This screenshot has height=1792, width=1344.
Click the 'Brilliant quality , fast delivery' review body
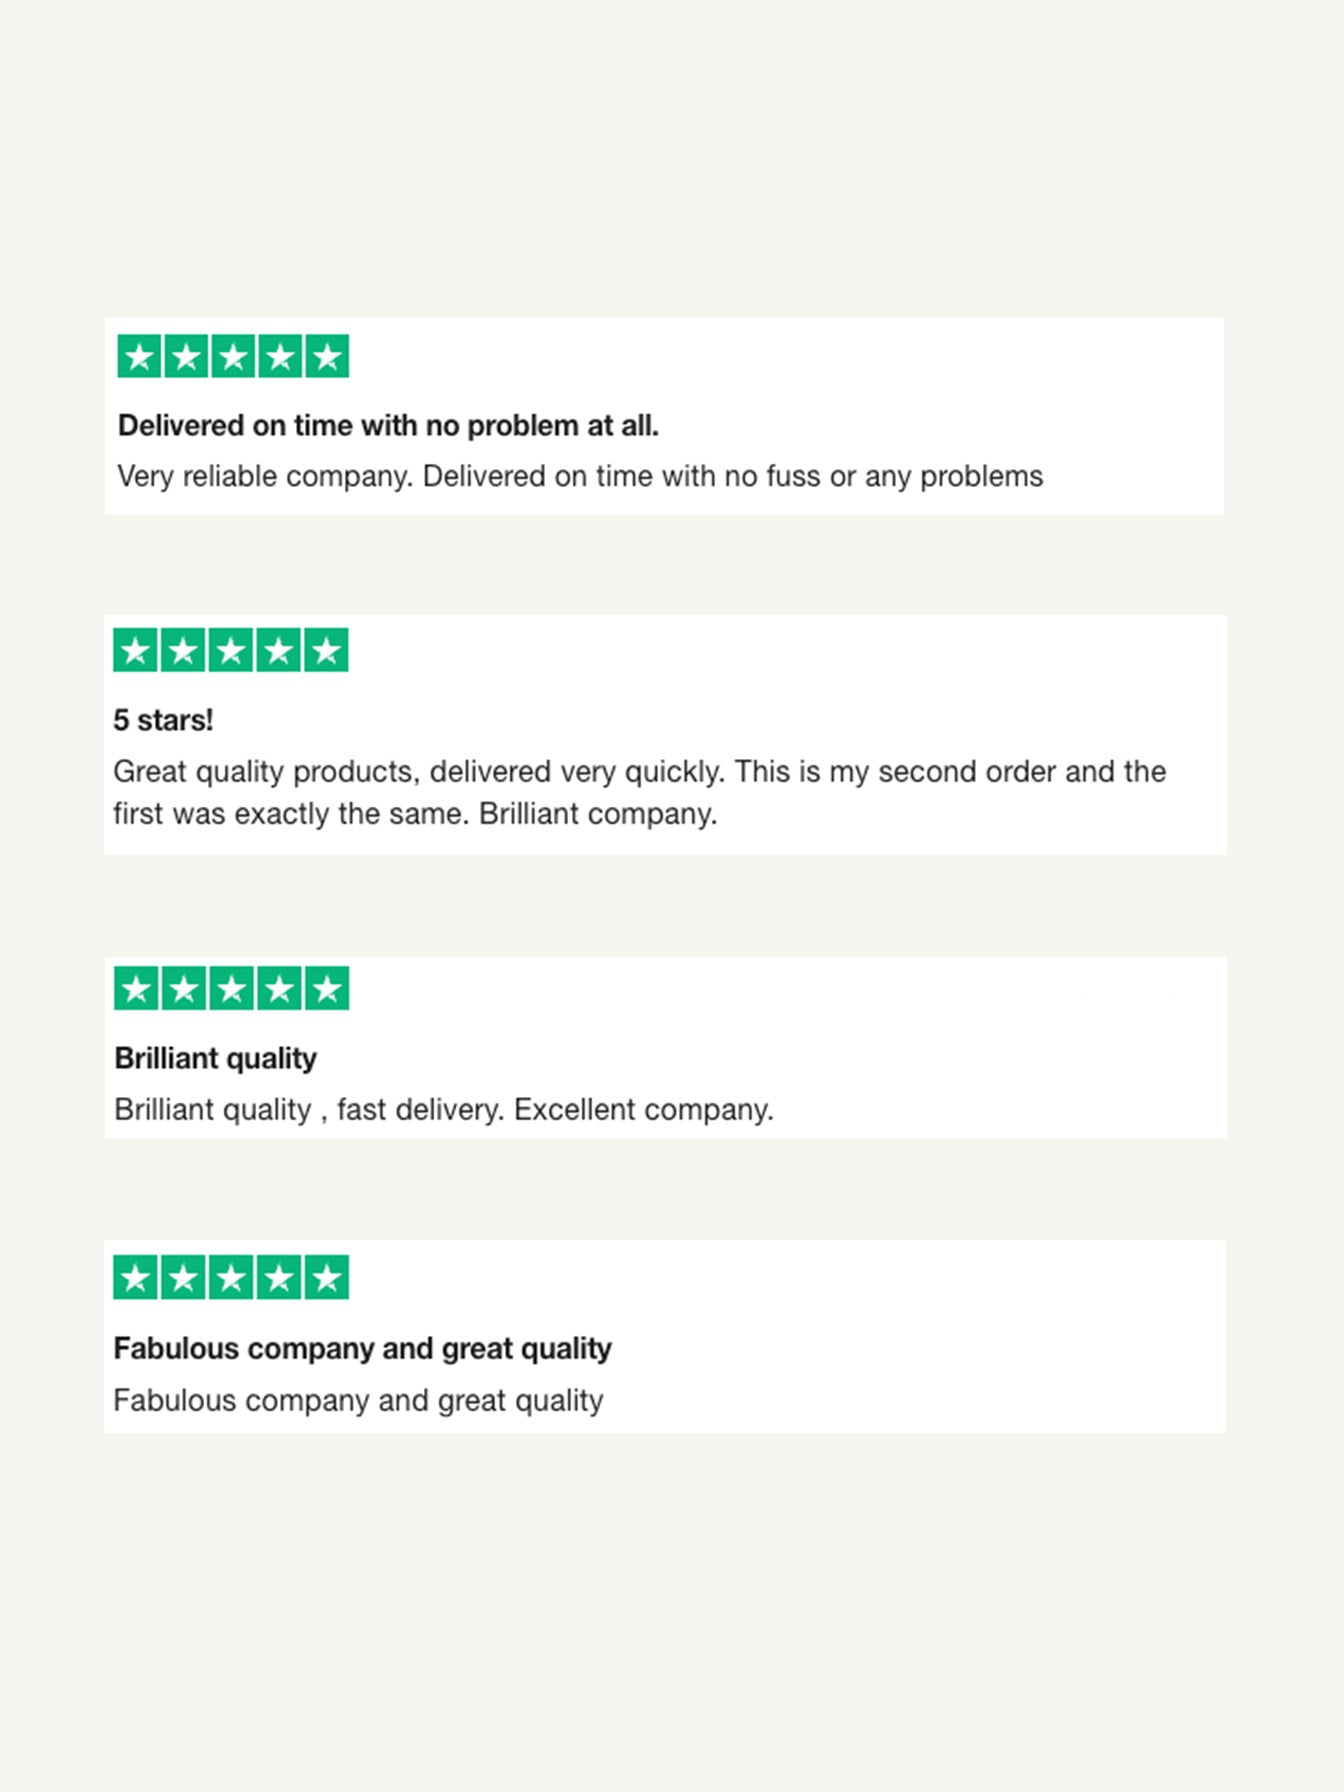pos(444,1110)
